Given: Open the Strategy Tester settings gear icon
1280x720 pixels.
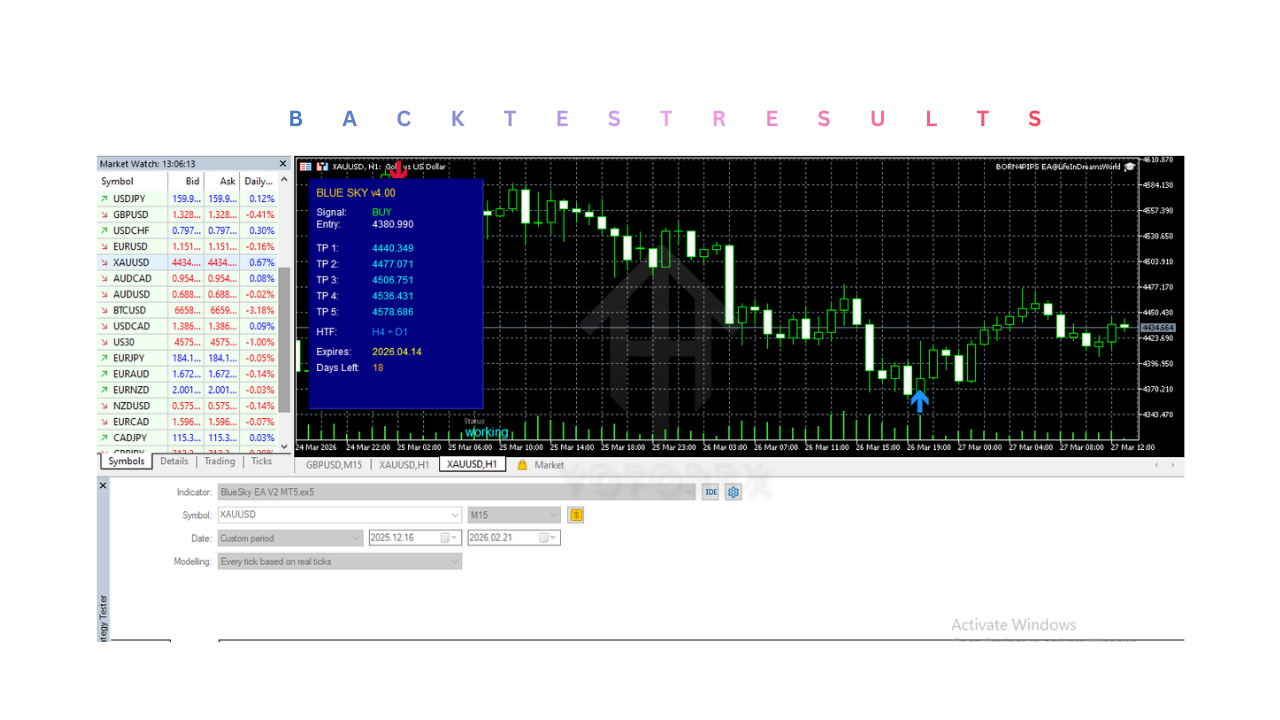Looking at the screenshot, I should pyautogui.click(x=735, y=492).
